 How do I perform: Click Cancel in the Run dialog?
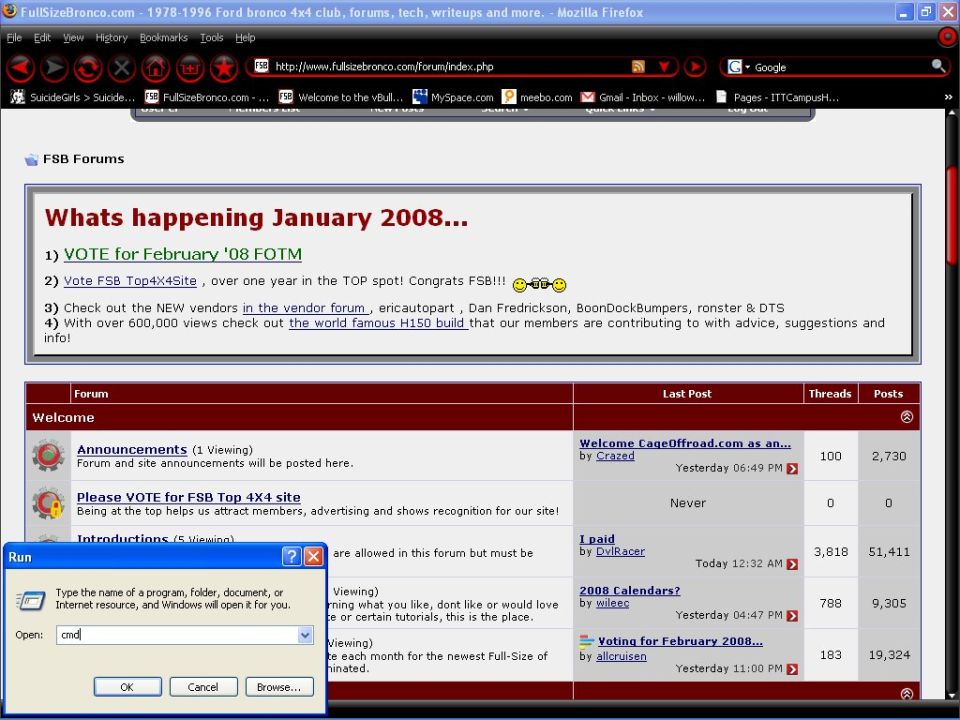tap(203, 687)
